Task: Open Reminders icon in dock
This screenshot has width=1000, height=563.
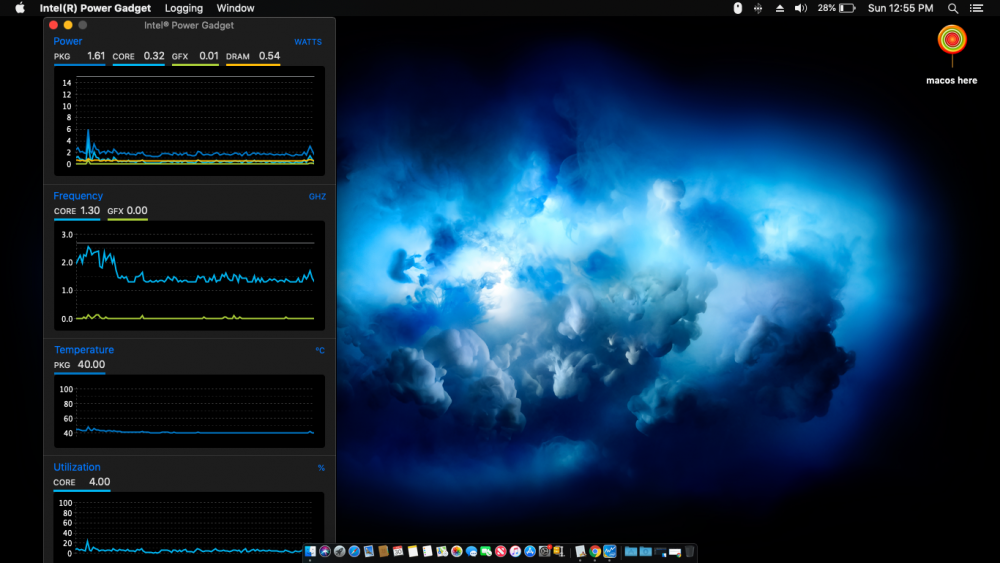Action: point(427,552)
